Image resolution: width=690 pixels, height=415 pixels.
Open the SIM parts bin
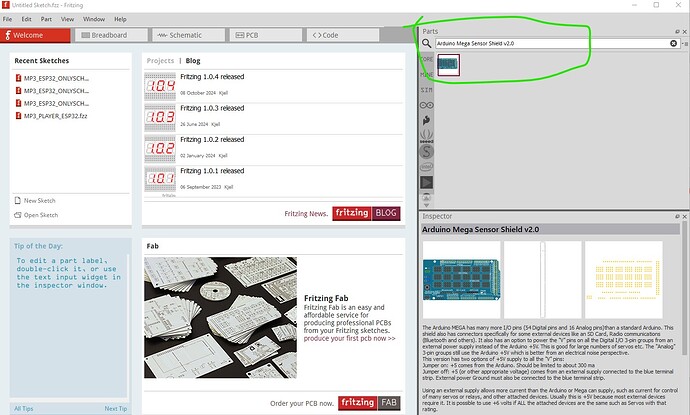426,90
